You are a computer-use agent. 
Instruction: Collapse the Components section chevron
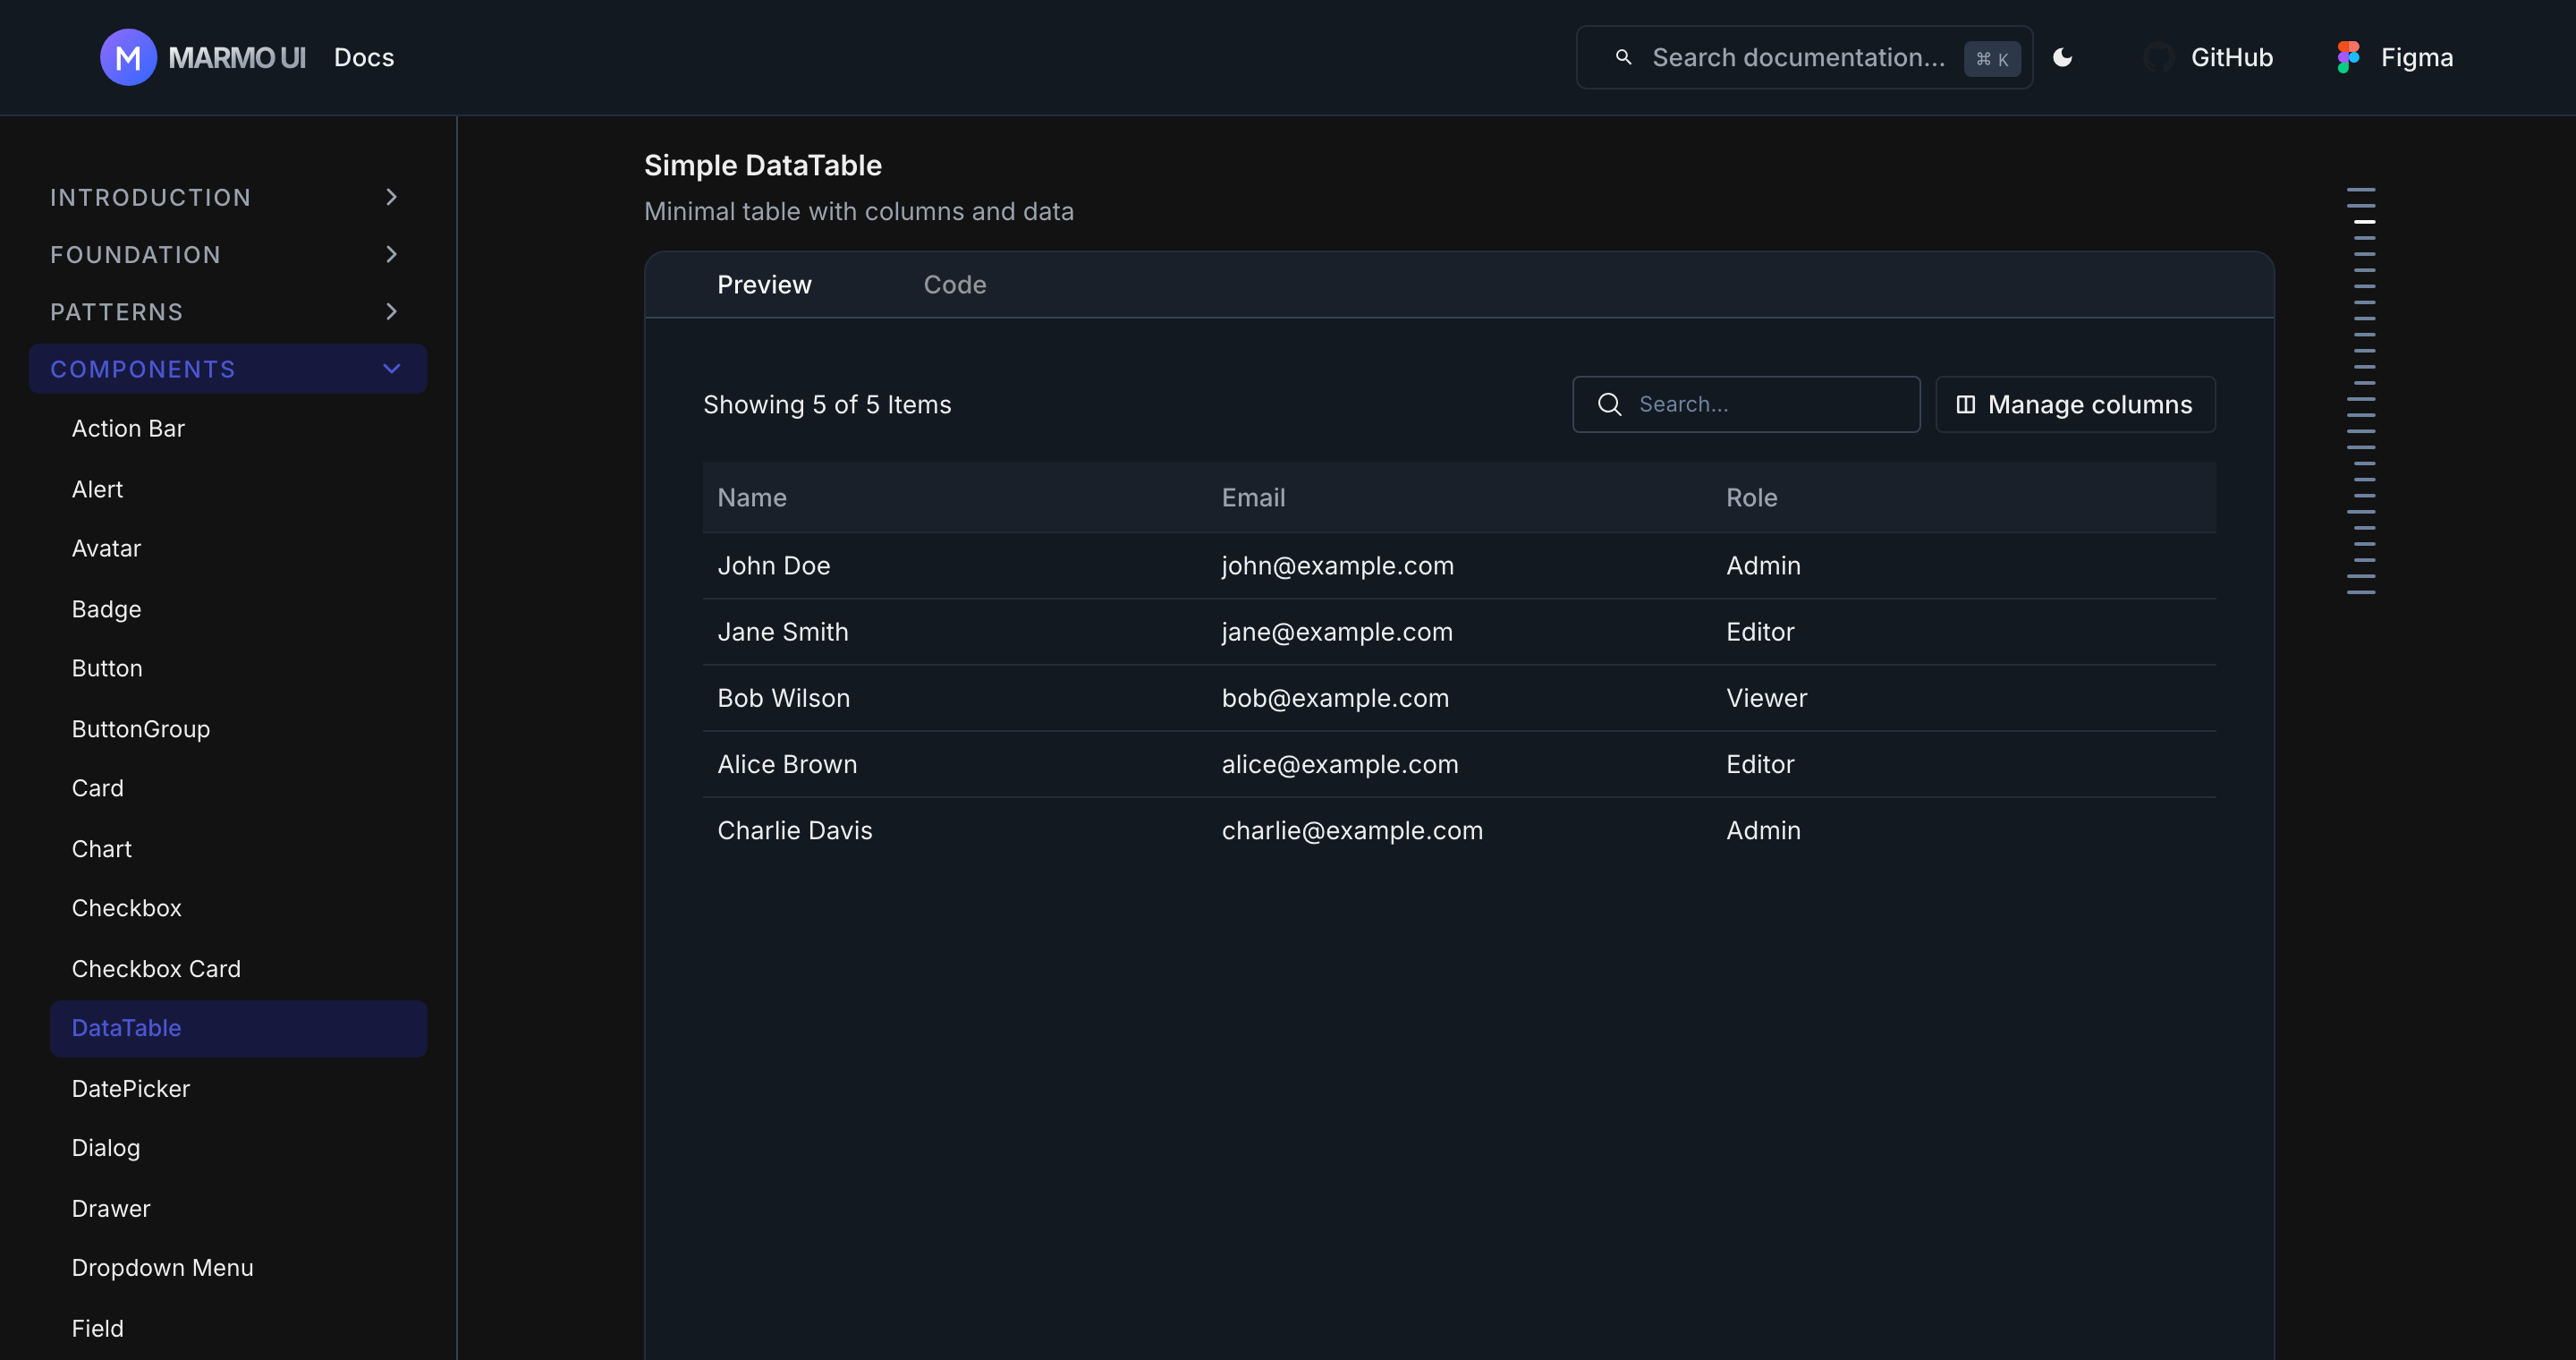point(391,368)
